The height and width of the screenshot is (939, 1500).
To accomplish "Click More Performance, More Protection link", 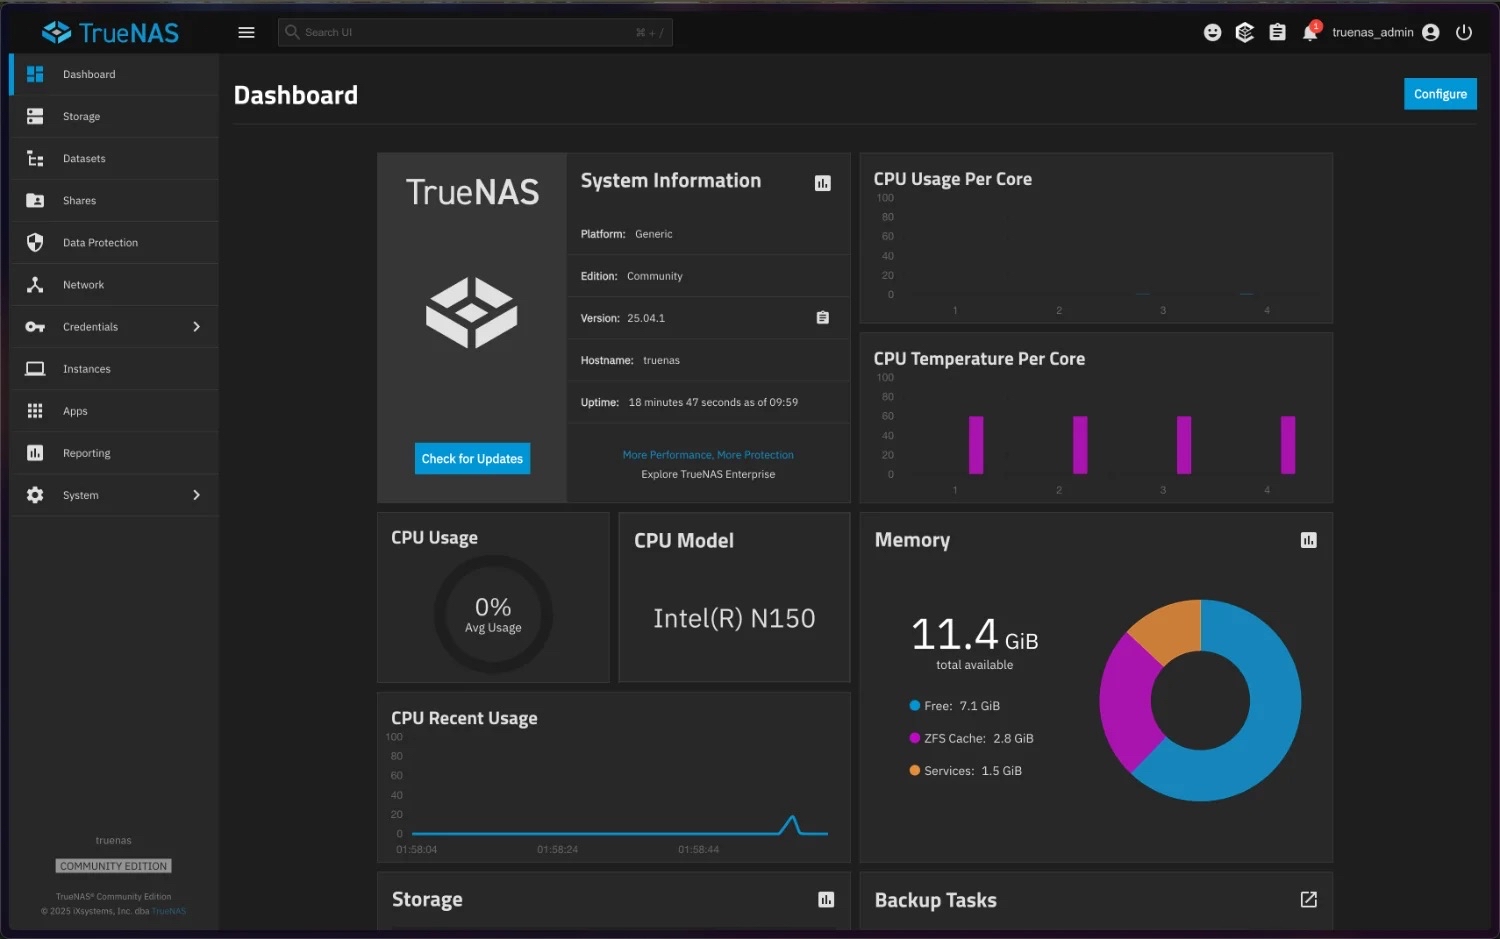I will pos(708,455).
